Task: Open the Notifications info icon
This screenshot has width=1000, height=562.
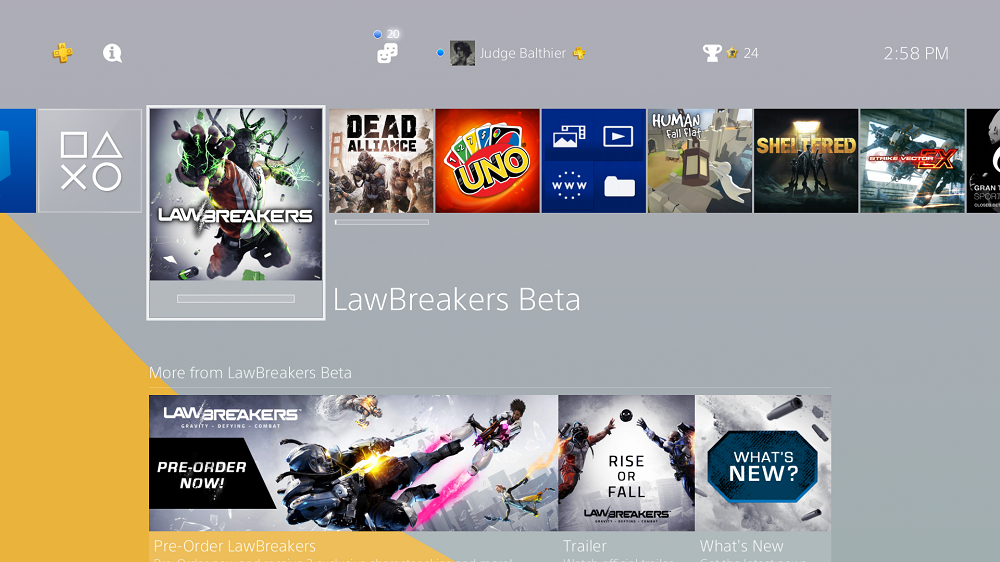Action: [112, 53]
